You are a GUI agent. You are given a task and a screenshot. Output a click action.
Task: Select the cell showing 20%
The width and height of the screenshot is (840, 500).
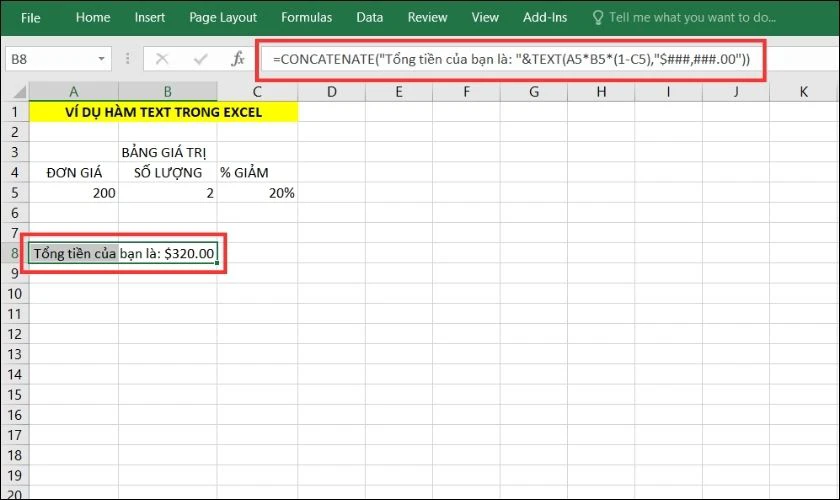point(257,193)
